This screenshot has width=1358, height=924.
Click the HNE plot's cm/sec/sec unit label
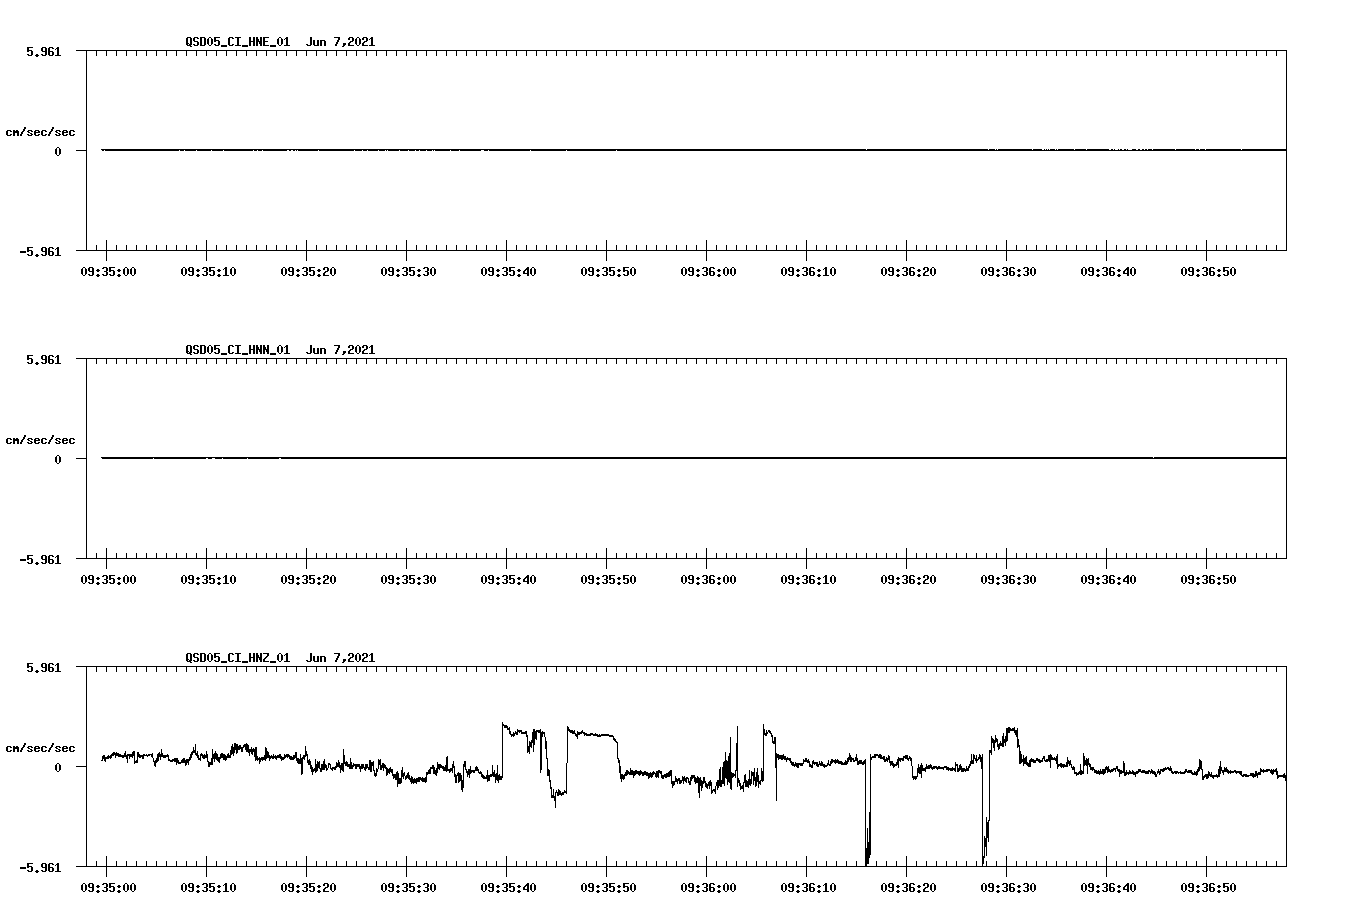coord(41,132)
